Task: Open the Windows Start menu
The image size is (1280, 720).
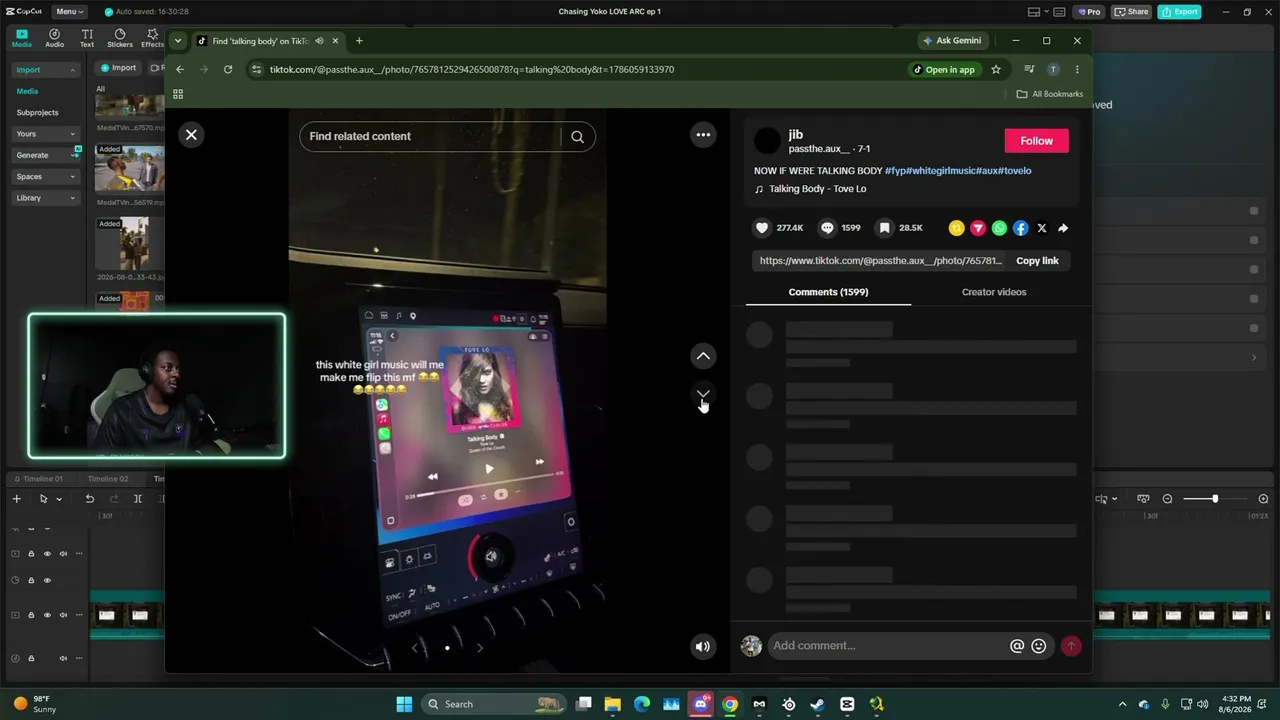Action: pos(404,704)
